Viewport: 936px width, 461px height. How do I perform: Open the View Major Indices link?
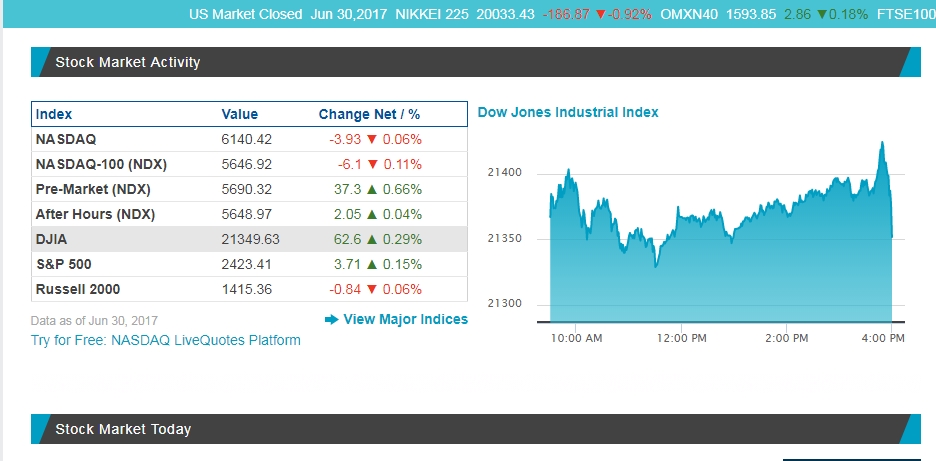click(x=405, y=319)
